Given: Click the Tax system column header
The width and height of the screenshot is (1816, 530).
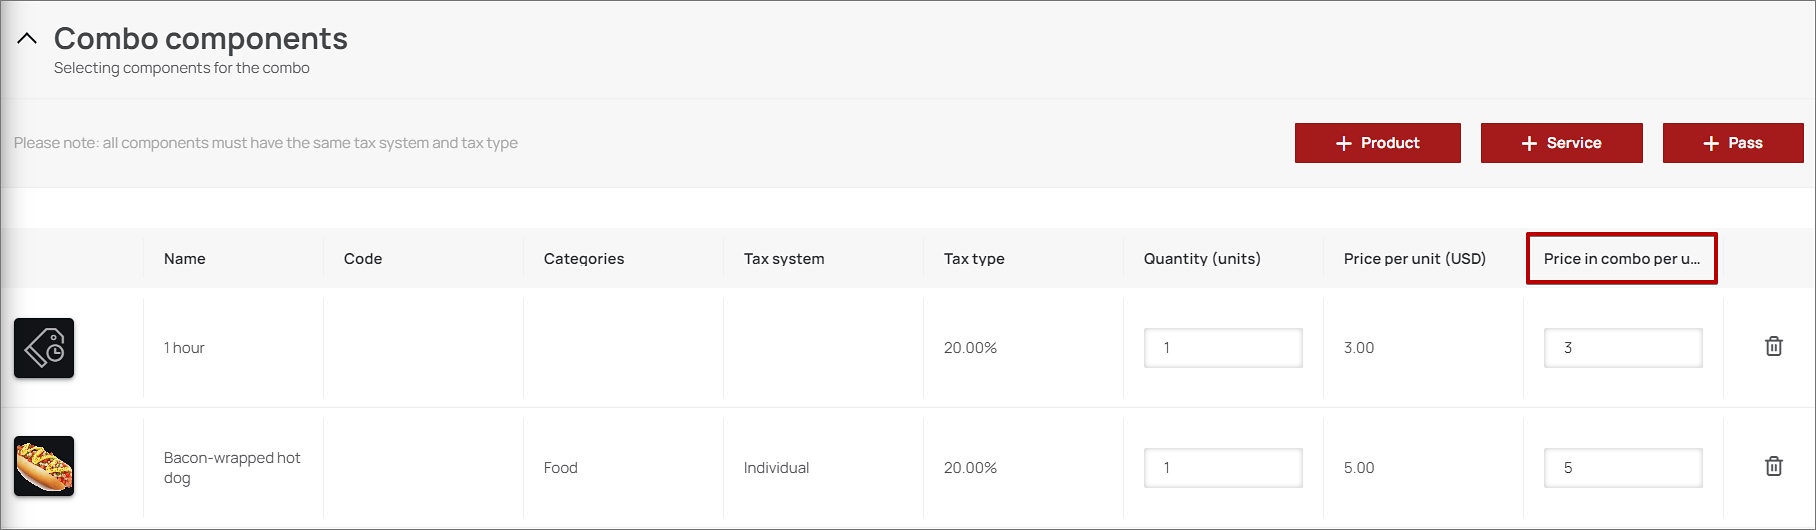Looking at the screenshot, I should coord(784,259).
